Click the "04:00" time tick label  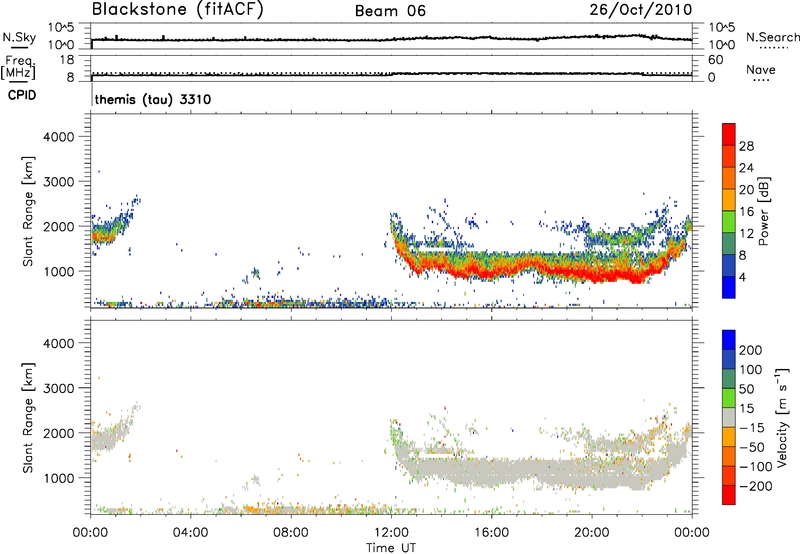click(x=190, y=533)
